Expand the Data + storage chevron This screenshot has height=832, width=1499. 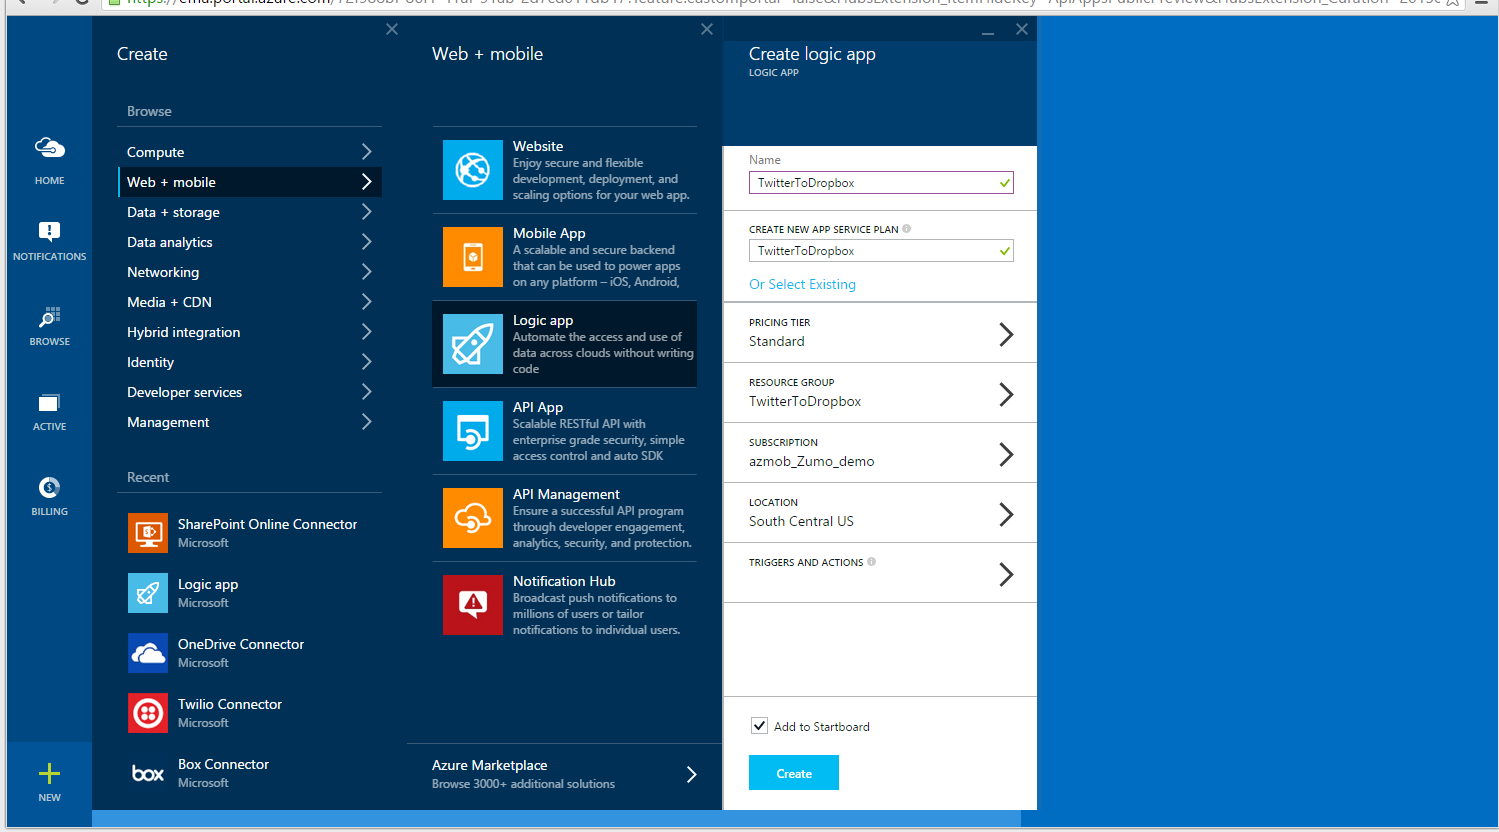[x=367, y=212]
